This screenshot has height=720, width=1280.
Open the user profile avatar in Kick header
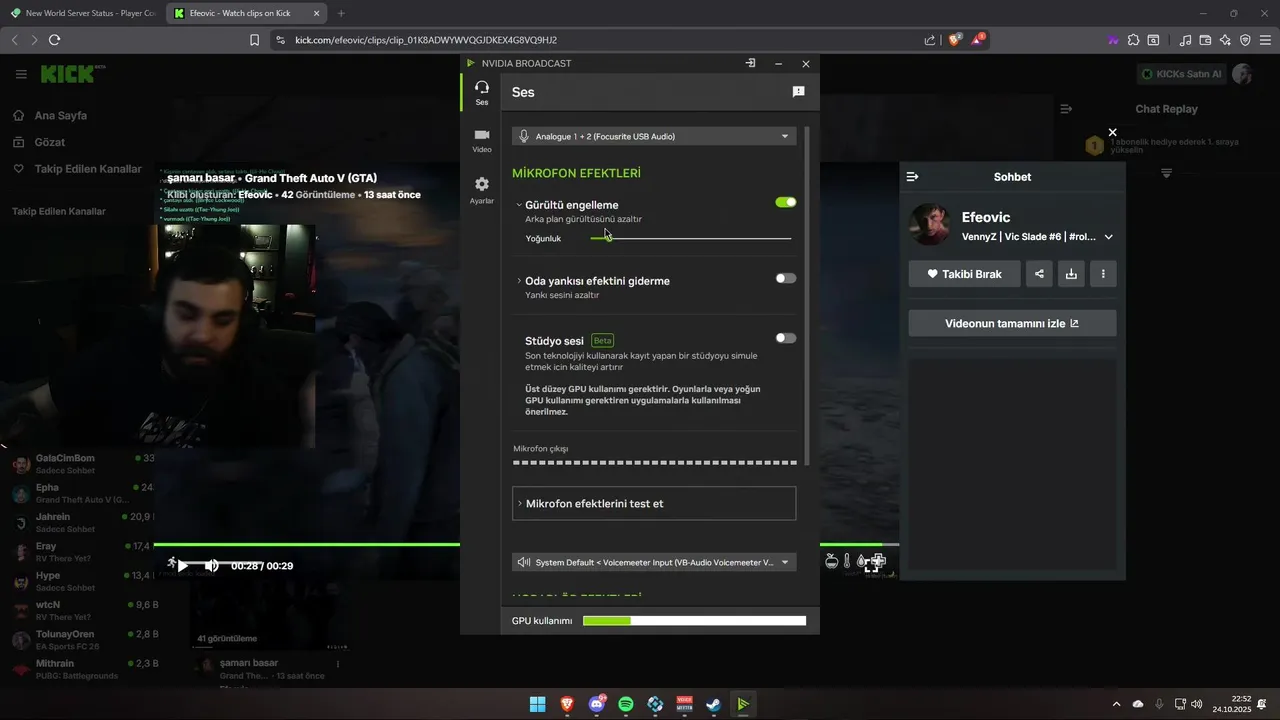[1243, 74]
